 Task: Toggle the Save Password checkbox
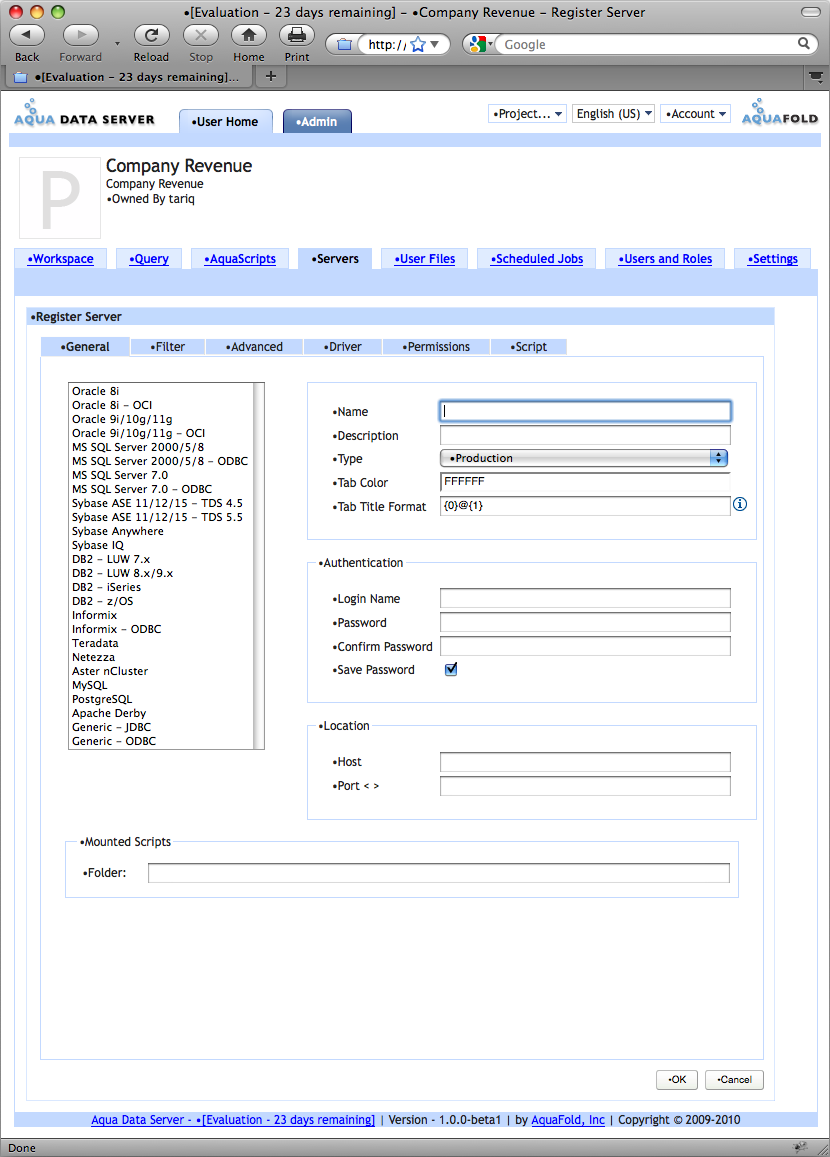pos(451,669)
